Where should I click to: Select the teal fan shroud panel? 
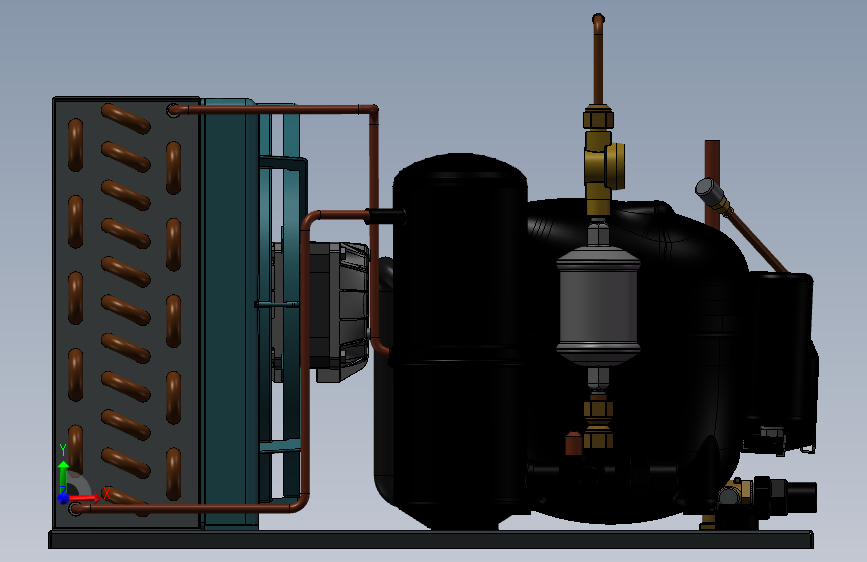(229, 314)
